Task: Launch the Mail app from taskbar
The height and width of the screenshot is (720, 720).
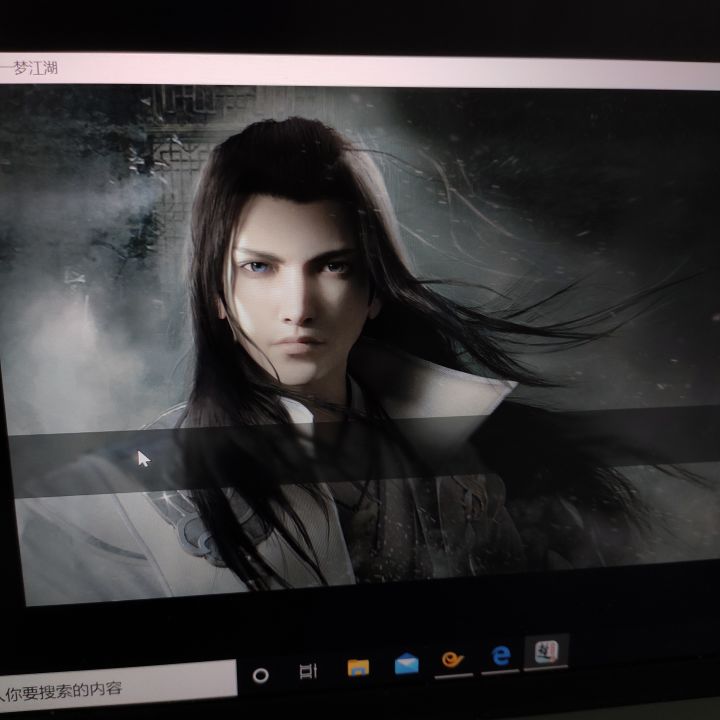Action: [406, 664]
